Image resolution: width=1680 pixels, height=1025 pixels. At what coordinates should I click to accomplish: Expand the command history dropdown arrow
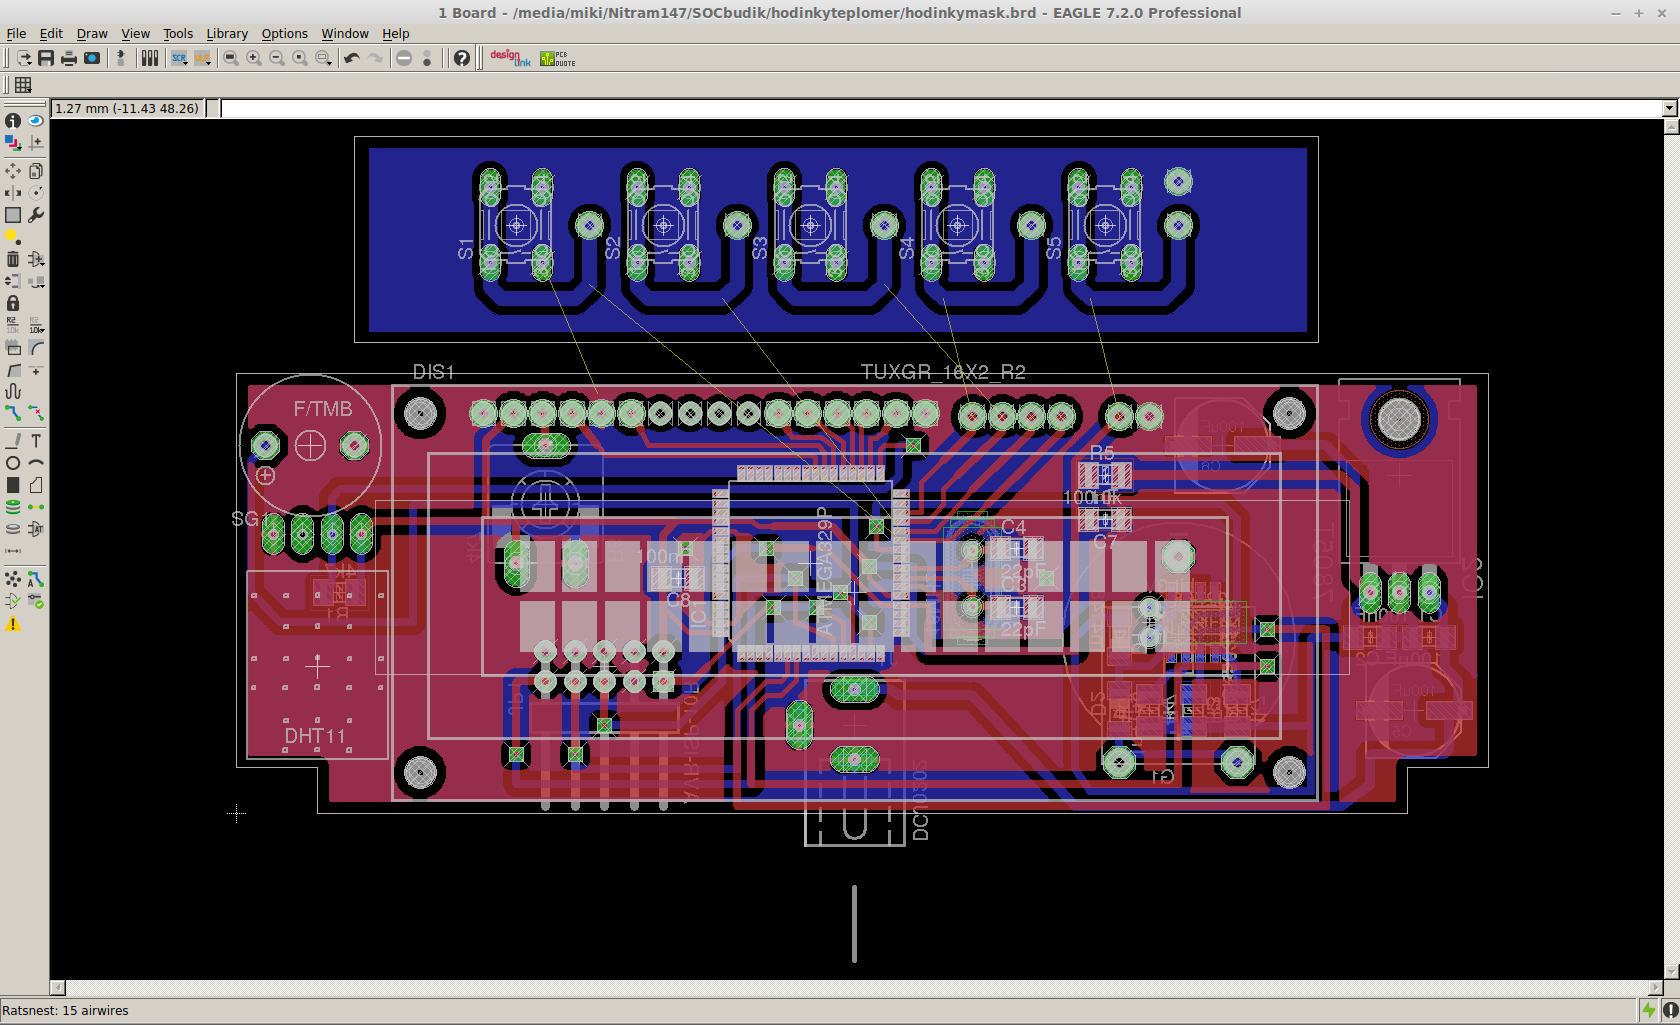coord(1669,108)
